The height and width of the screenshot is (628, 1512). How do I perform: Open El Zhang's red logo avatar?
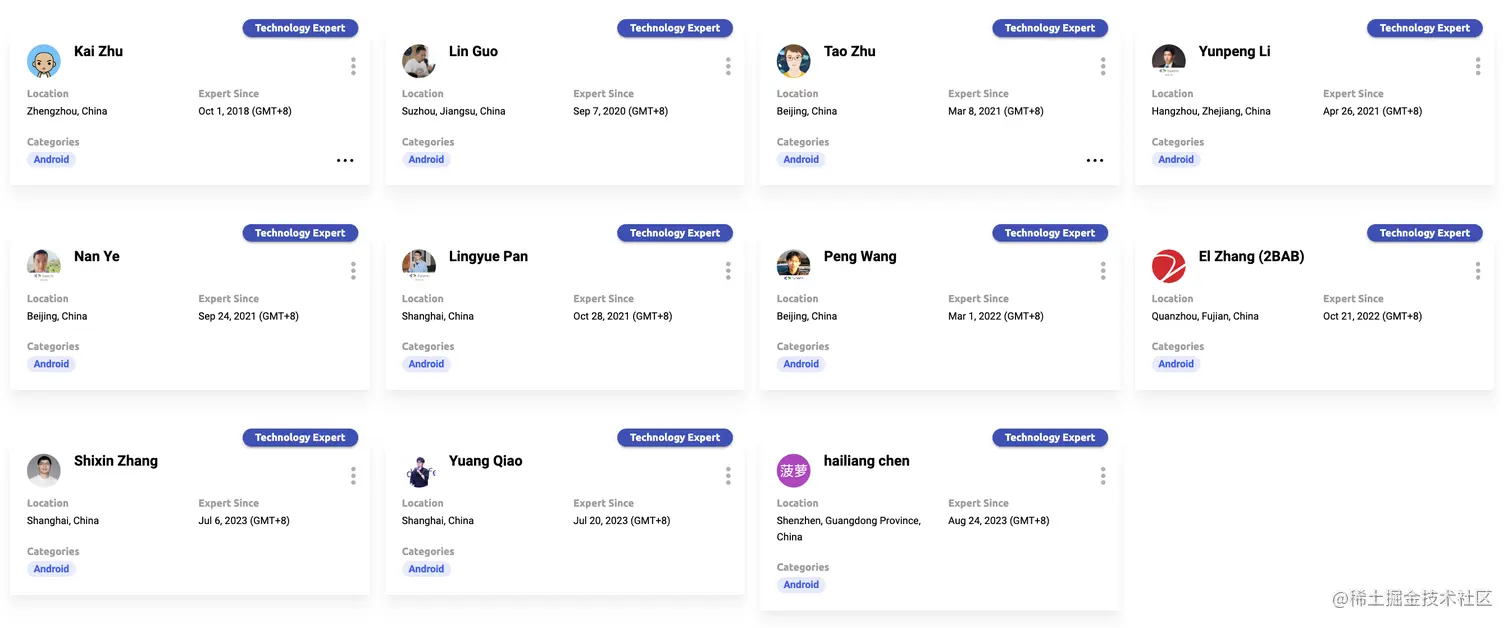point(1169,266)
